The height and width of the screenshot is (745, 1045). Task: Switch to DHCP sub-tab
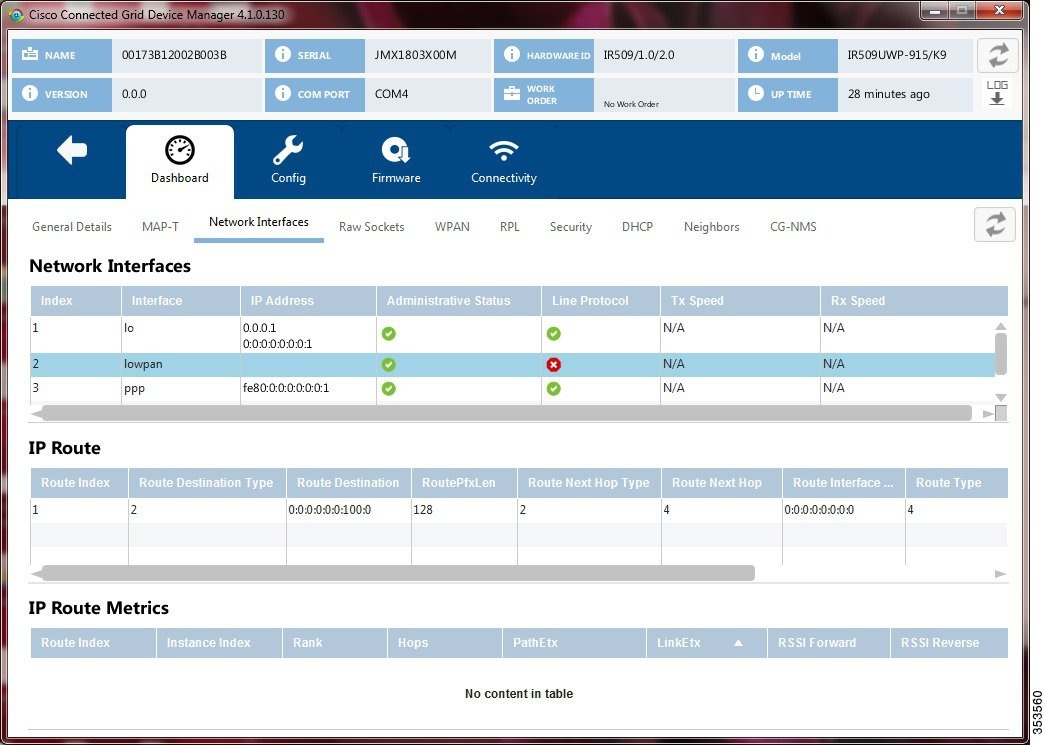pyautogui.click(x=637, y=227)
